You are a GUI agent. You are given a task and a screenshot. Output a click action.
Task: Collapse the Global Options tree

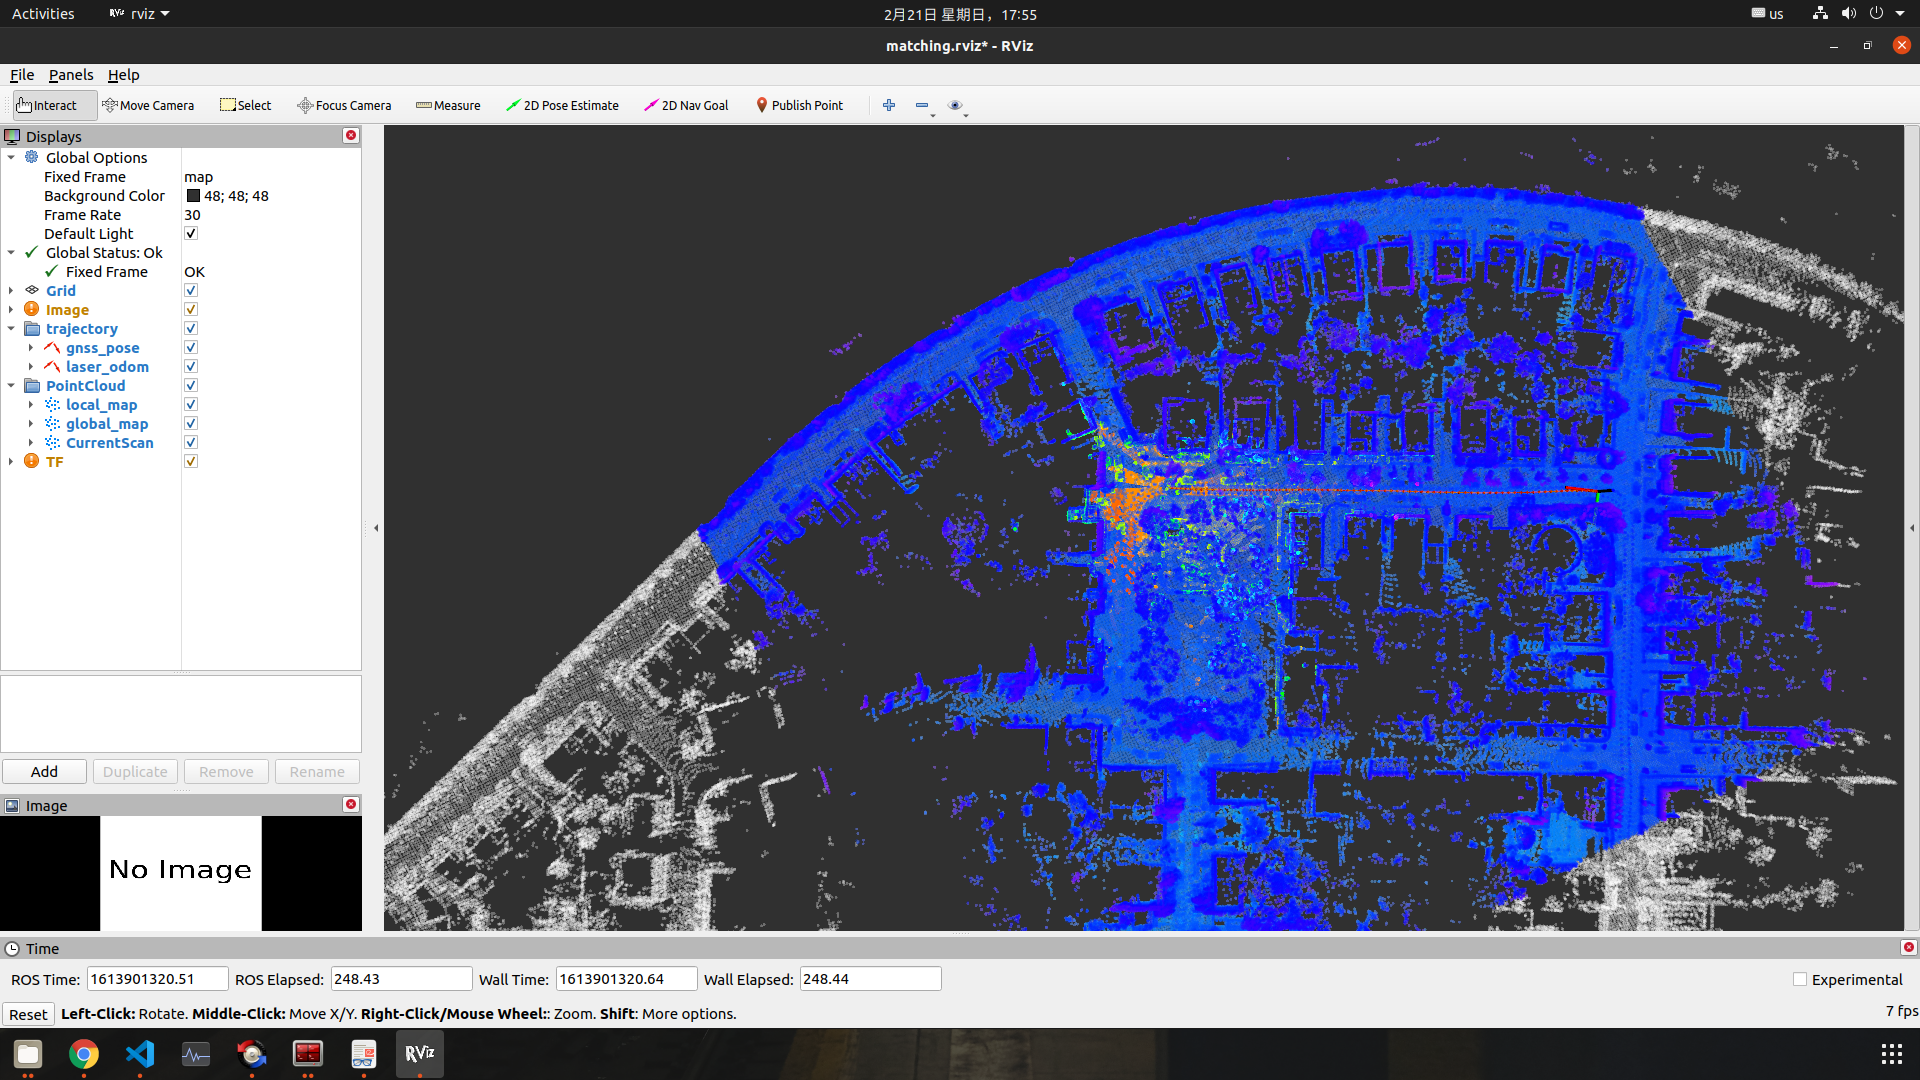pos(11,157)
